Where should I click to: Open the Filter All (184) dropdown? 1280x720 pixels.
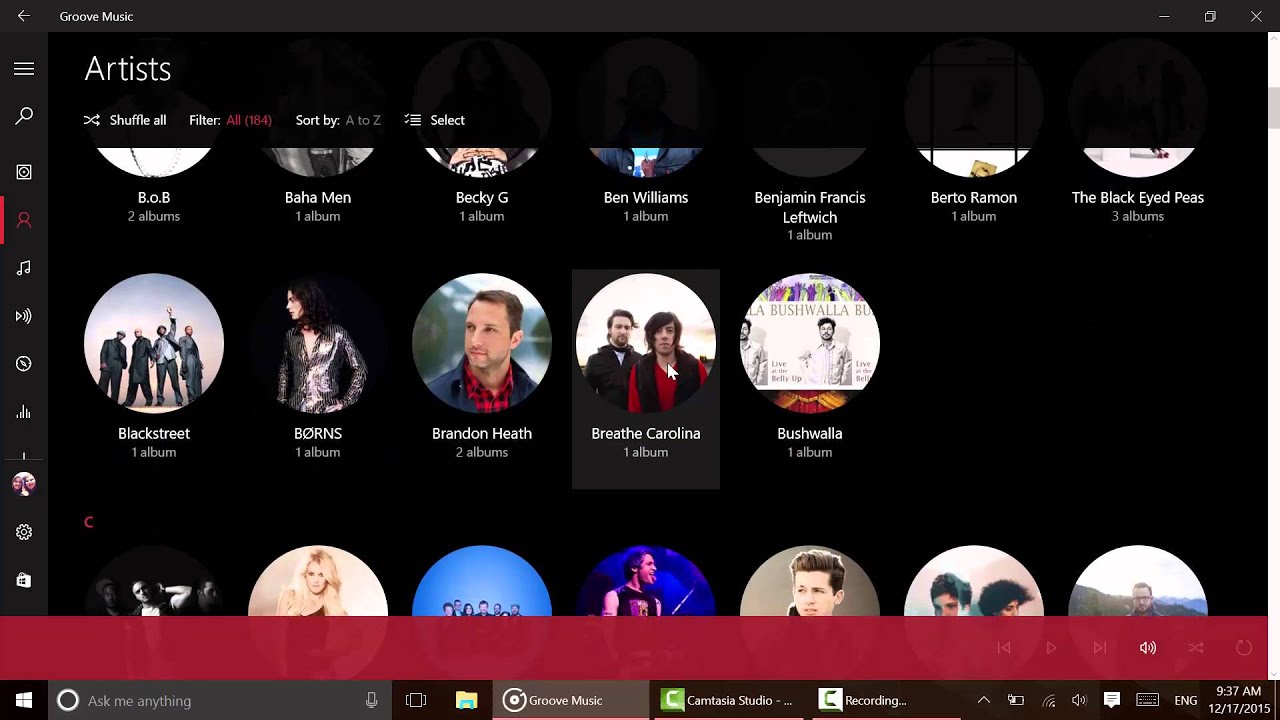[x=230, y=120]
